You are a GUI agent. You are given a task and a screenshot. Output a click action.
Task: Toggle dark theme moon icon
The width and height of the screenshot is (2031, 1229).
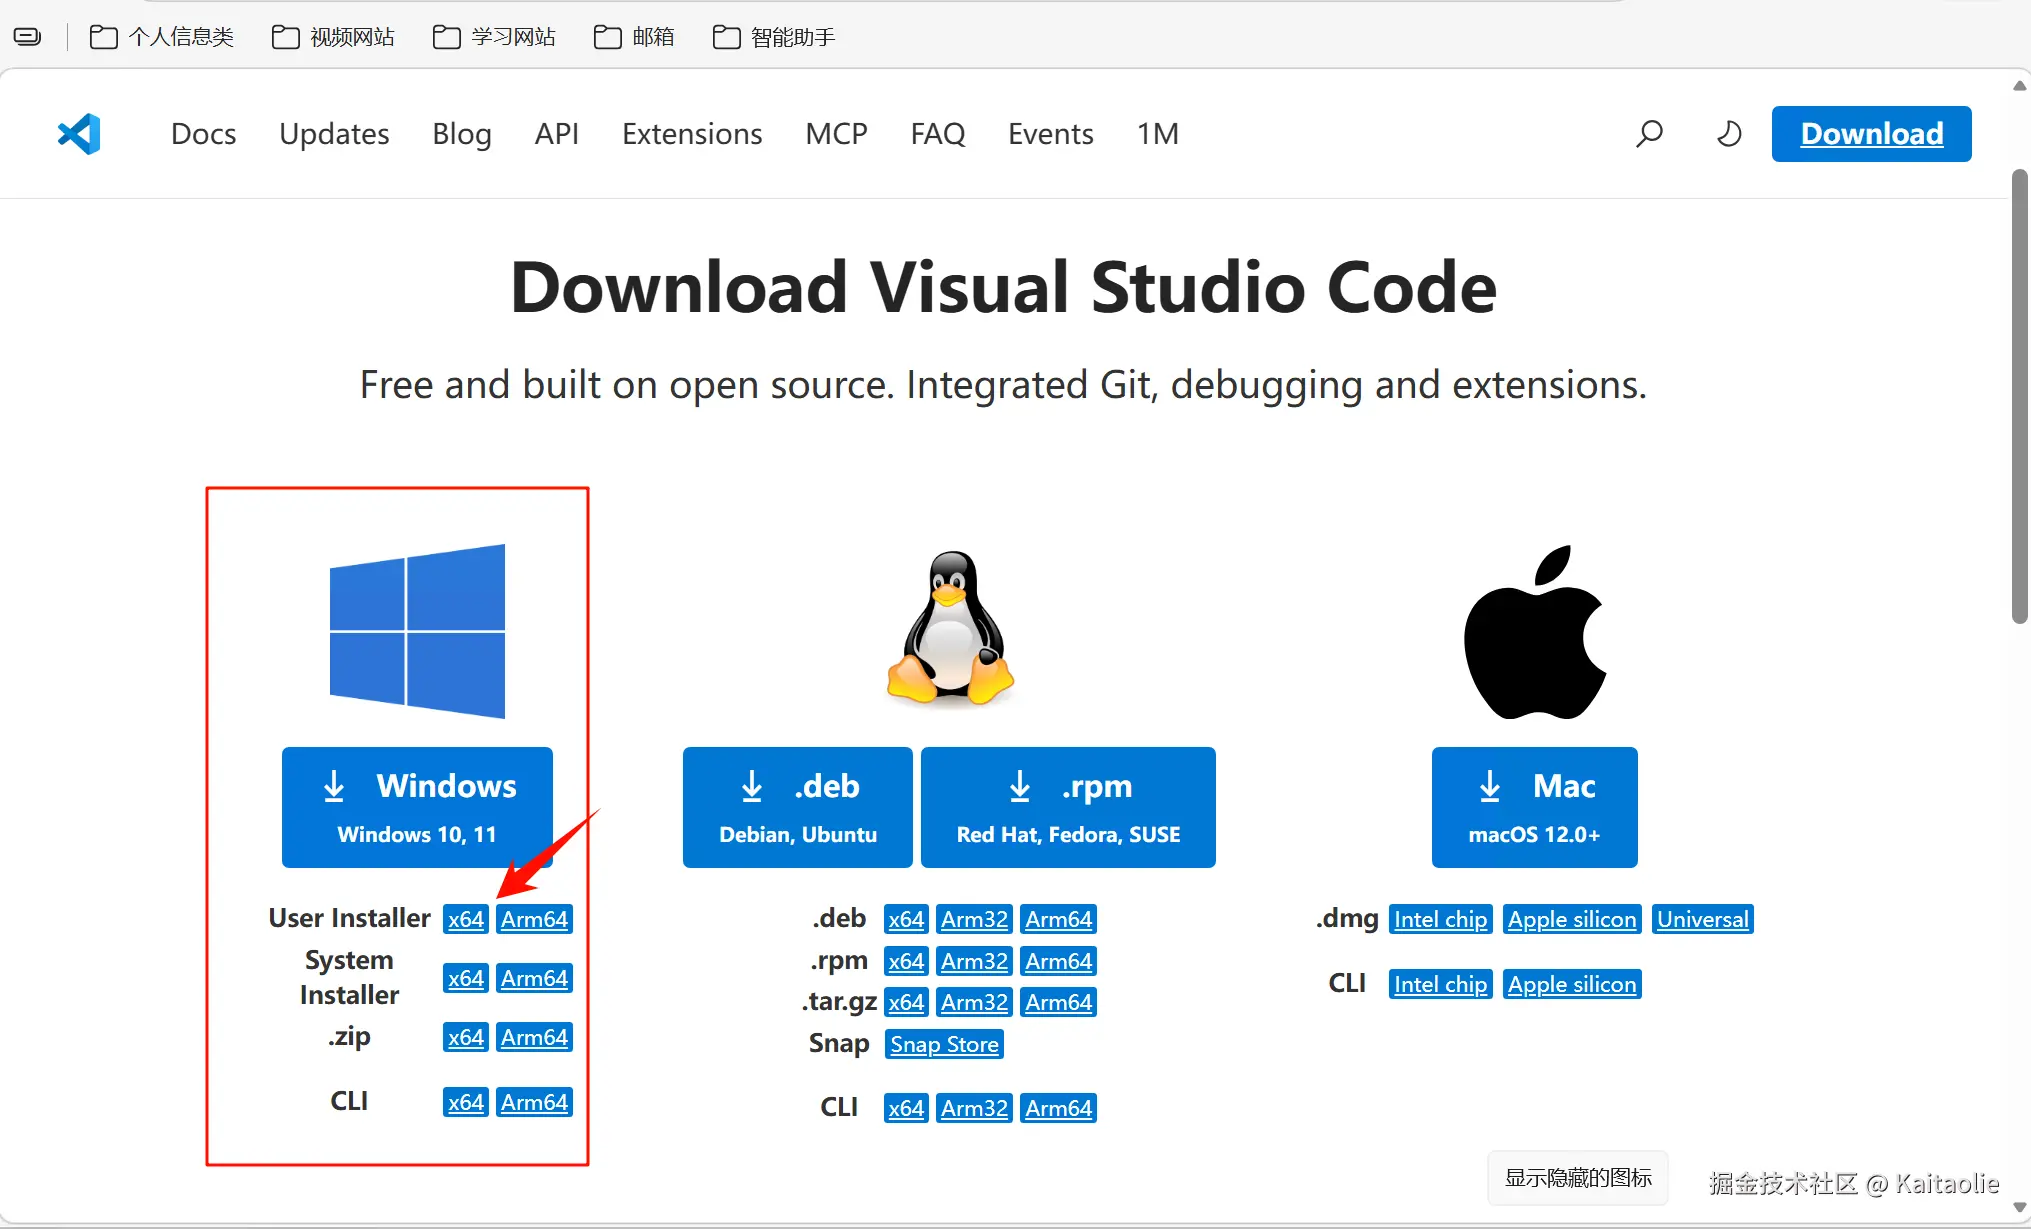[1729, 134]
